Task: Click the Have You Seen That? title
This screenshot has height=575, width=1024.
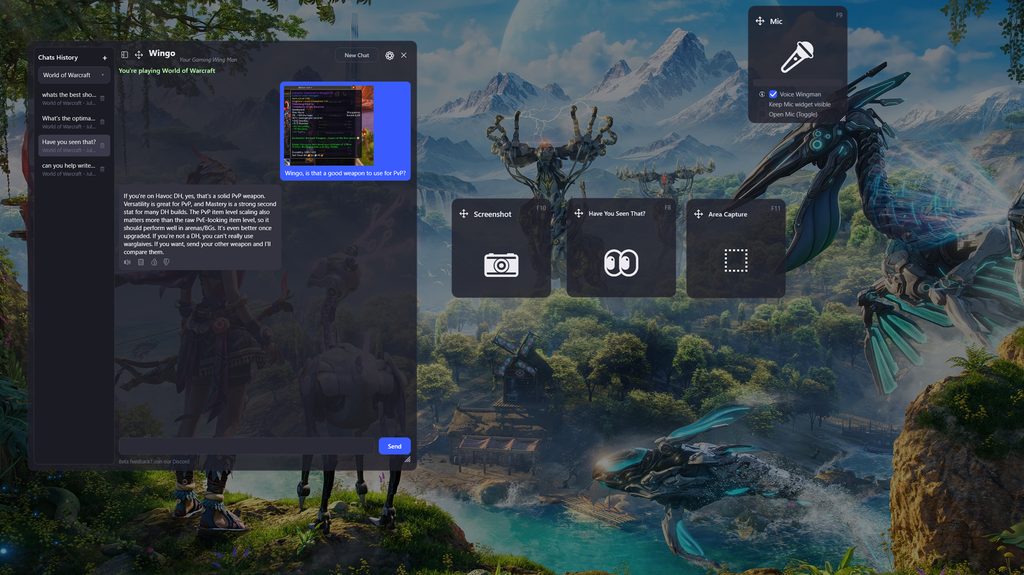Action: click(x=616, y=214)
